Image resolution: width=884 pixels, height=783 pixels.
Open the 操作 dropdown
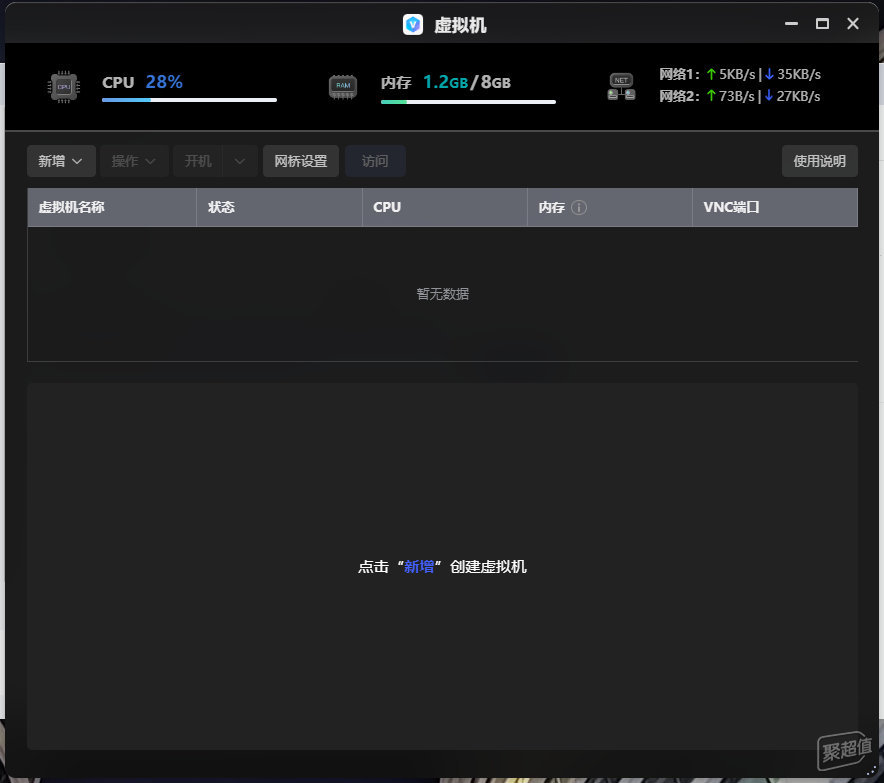pos(134,161)
